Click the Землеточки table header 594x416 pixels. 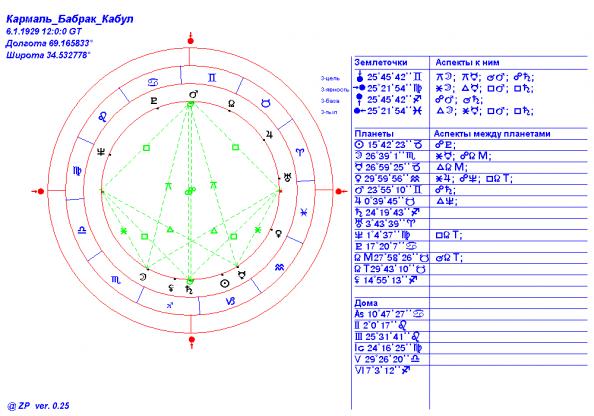381,63
